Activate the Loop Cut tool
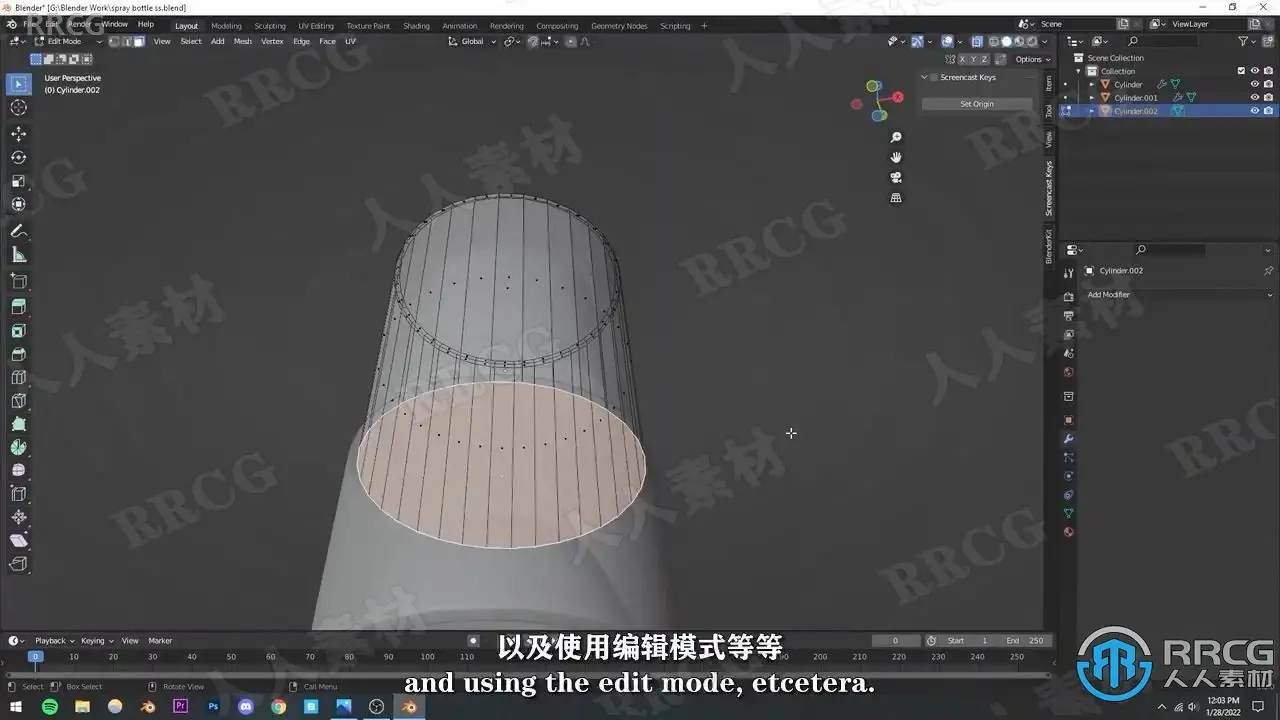The height and width of the screenshot is (720, 1280). point(18,377)
